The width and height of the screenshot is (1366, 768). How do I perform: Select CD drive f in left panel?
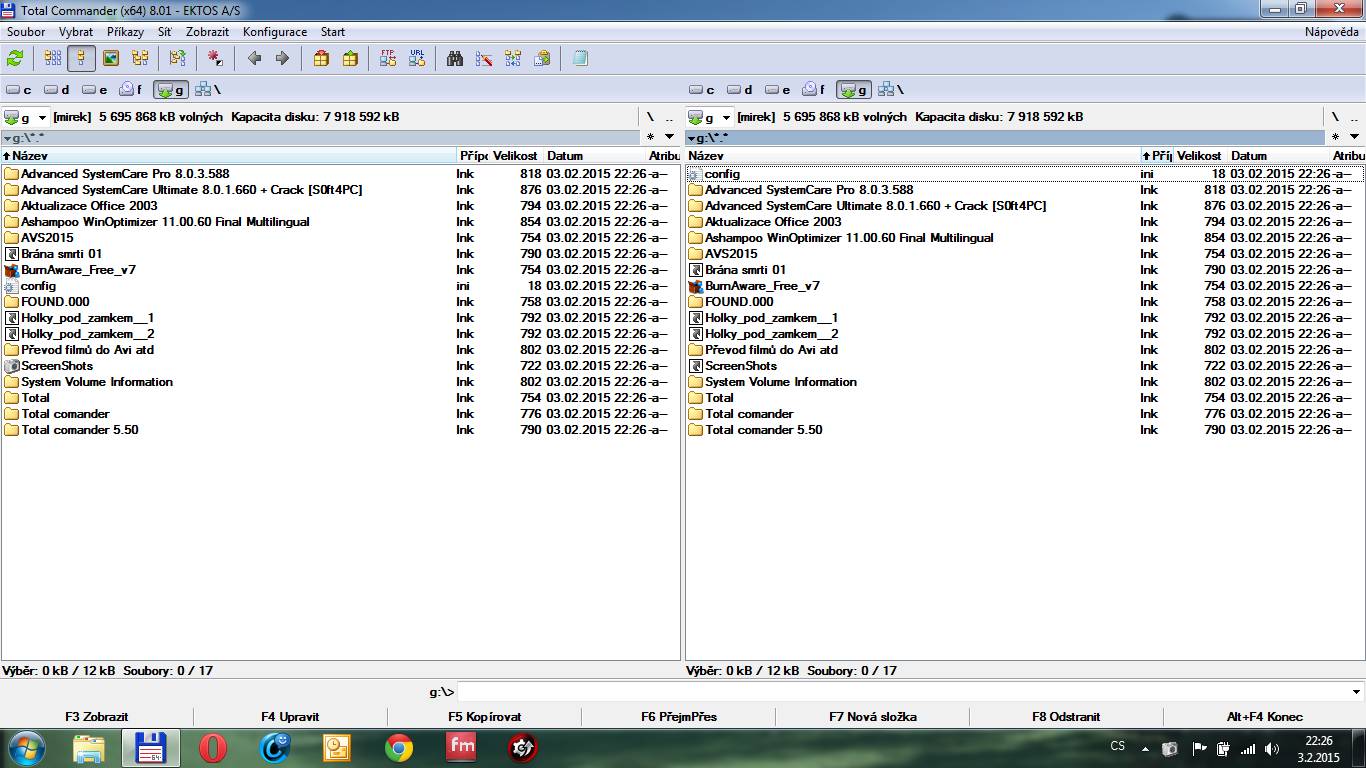(x=131, y=90)
